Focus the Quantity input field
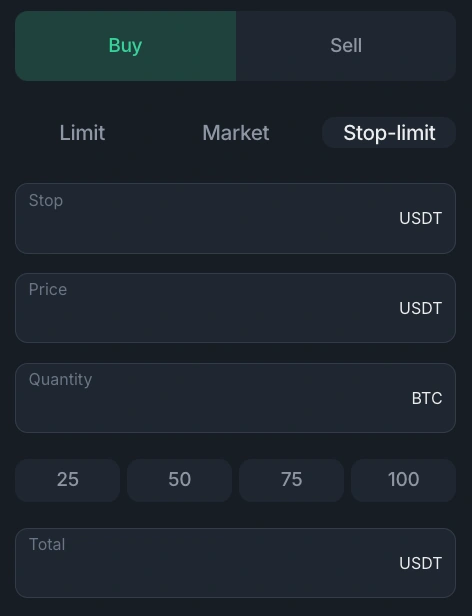The image size is (472, 616). (235, 398)
